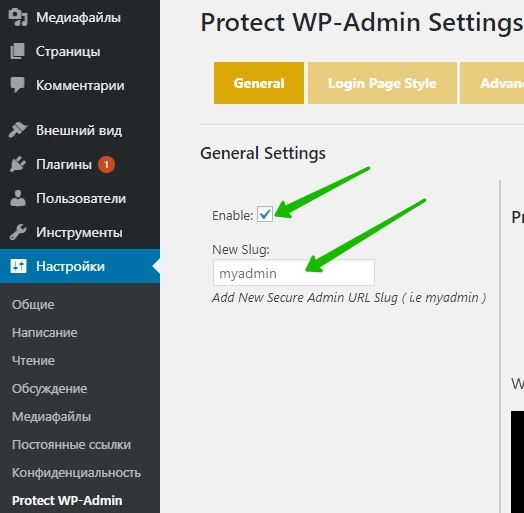Switch to the Login Page Style tab

point(382,83)
